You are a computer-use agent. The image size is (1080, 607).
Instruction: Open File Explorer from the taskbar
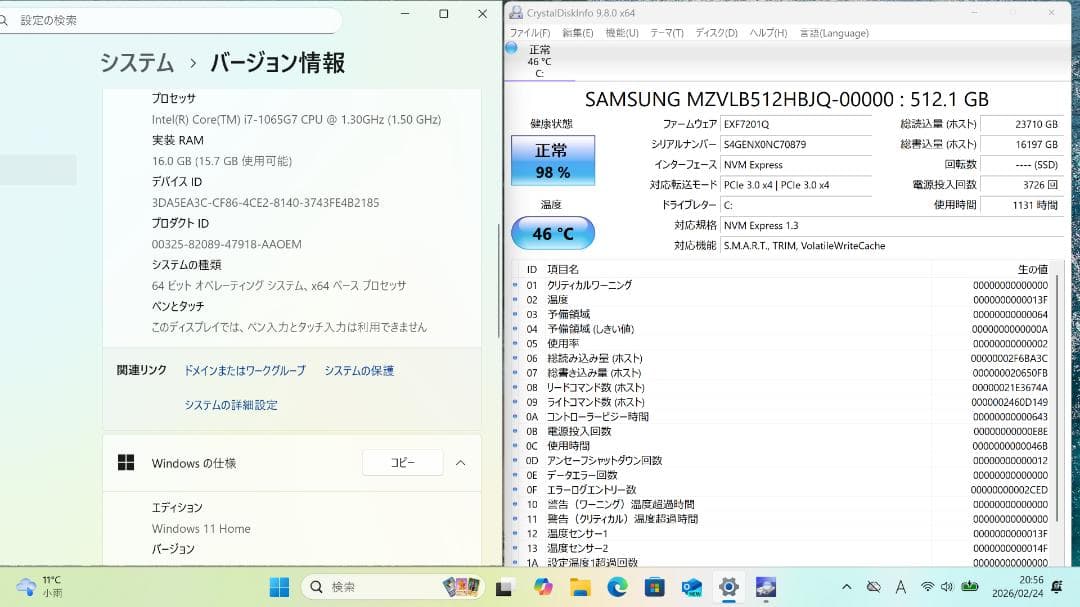pos(580,587)
